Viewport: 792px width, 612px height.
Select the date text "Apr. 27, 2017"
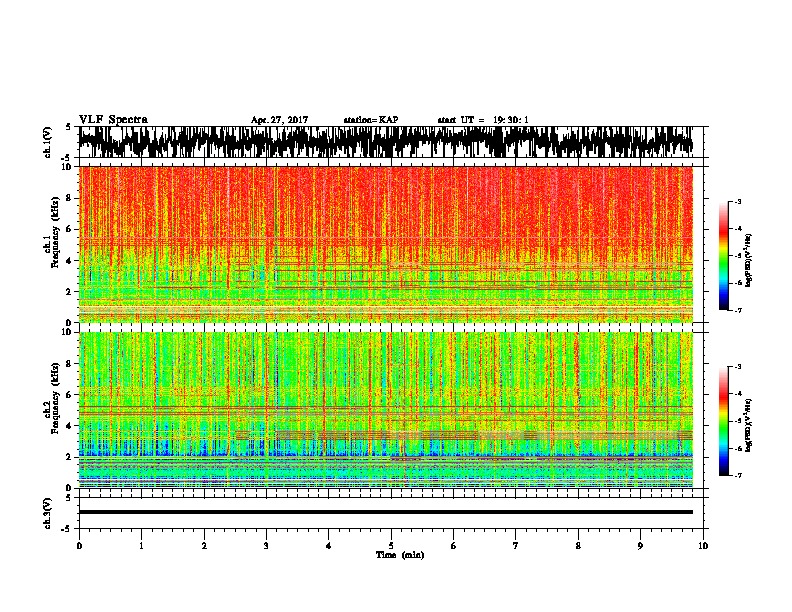[279, 120]
